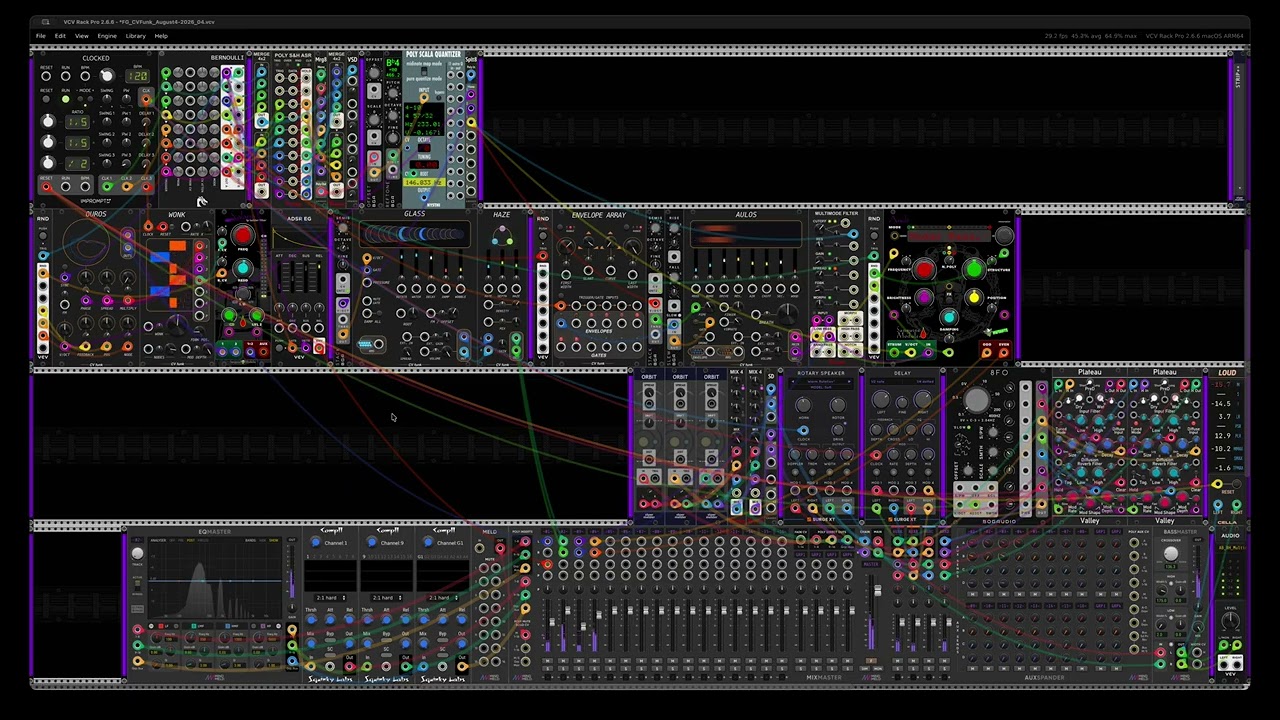Click the Delay module LEFT knob
Image resolution: width=1280 pixels, height=720 pixels.
click(x=880, y=401)
